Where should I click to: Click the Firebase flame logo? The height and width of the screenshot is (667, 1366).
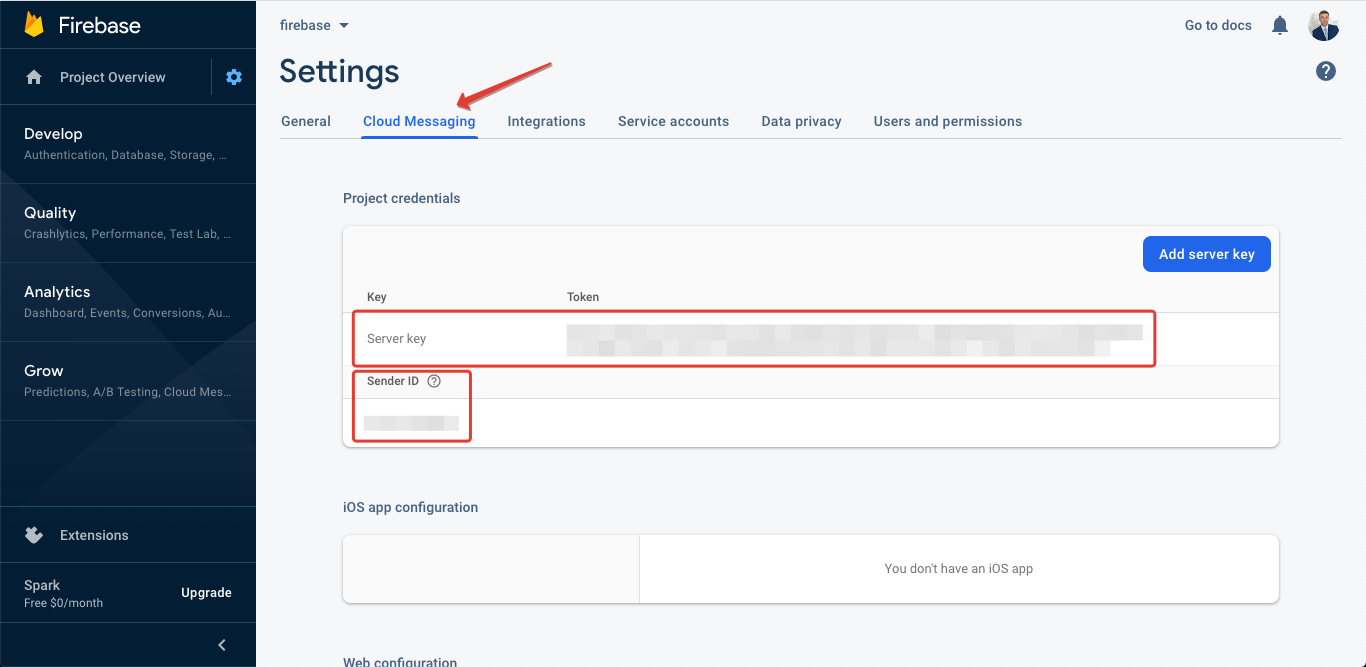[34, 25]
